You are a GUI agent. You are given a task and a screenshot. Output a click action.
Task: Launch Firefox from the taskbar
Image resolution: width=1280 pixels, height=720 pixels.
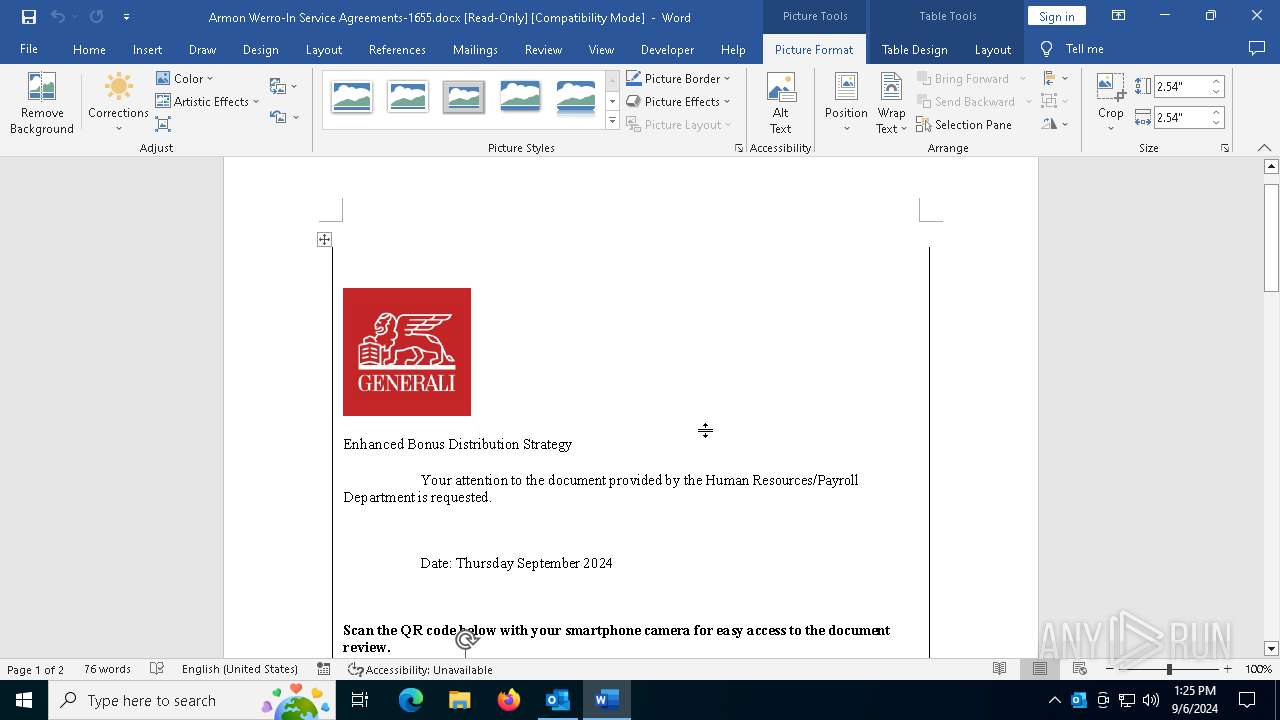pos(509,700)
